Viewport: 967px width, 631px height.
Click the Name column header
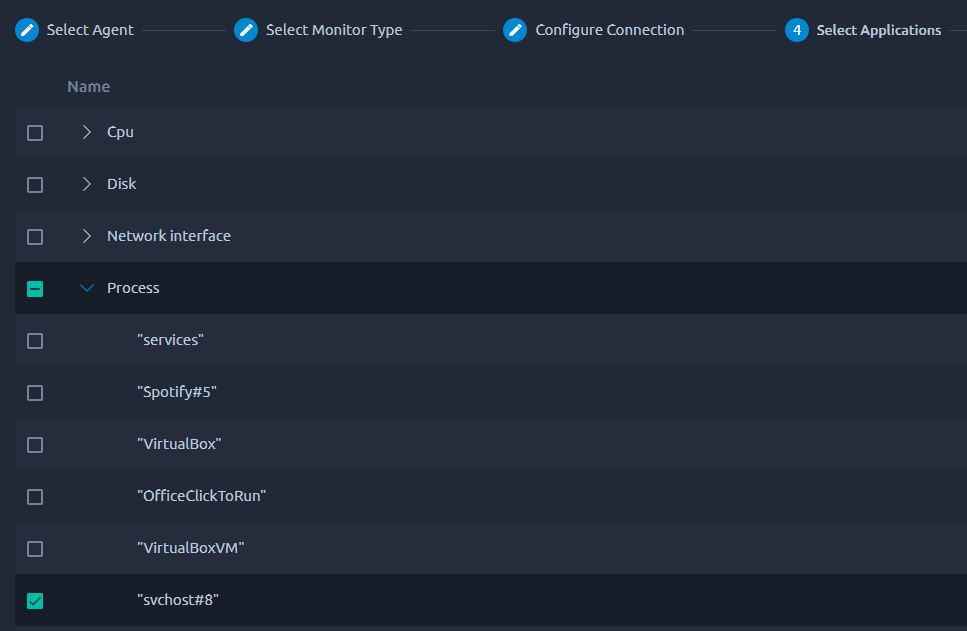click(x=88, y=86)
